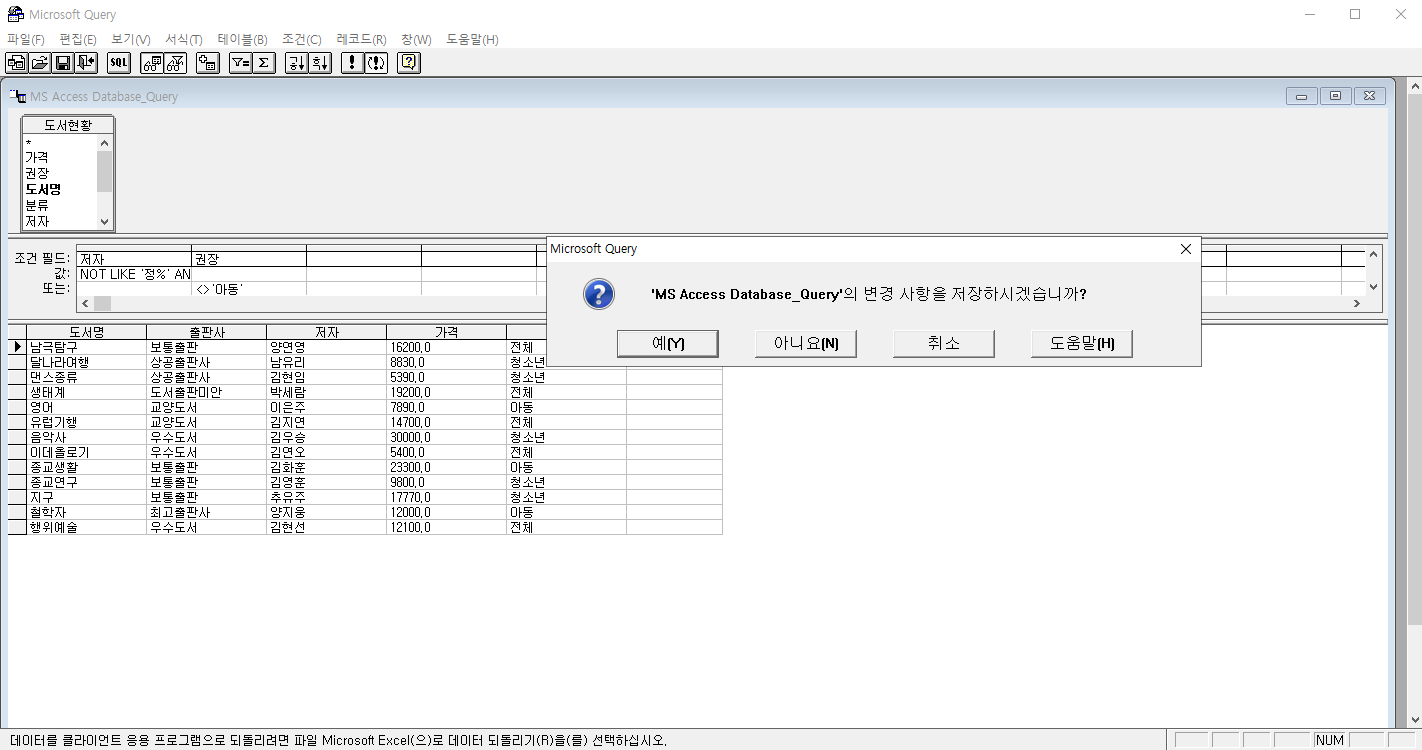Open the 레코드(R) menu

point(361,40)
